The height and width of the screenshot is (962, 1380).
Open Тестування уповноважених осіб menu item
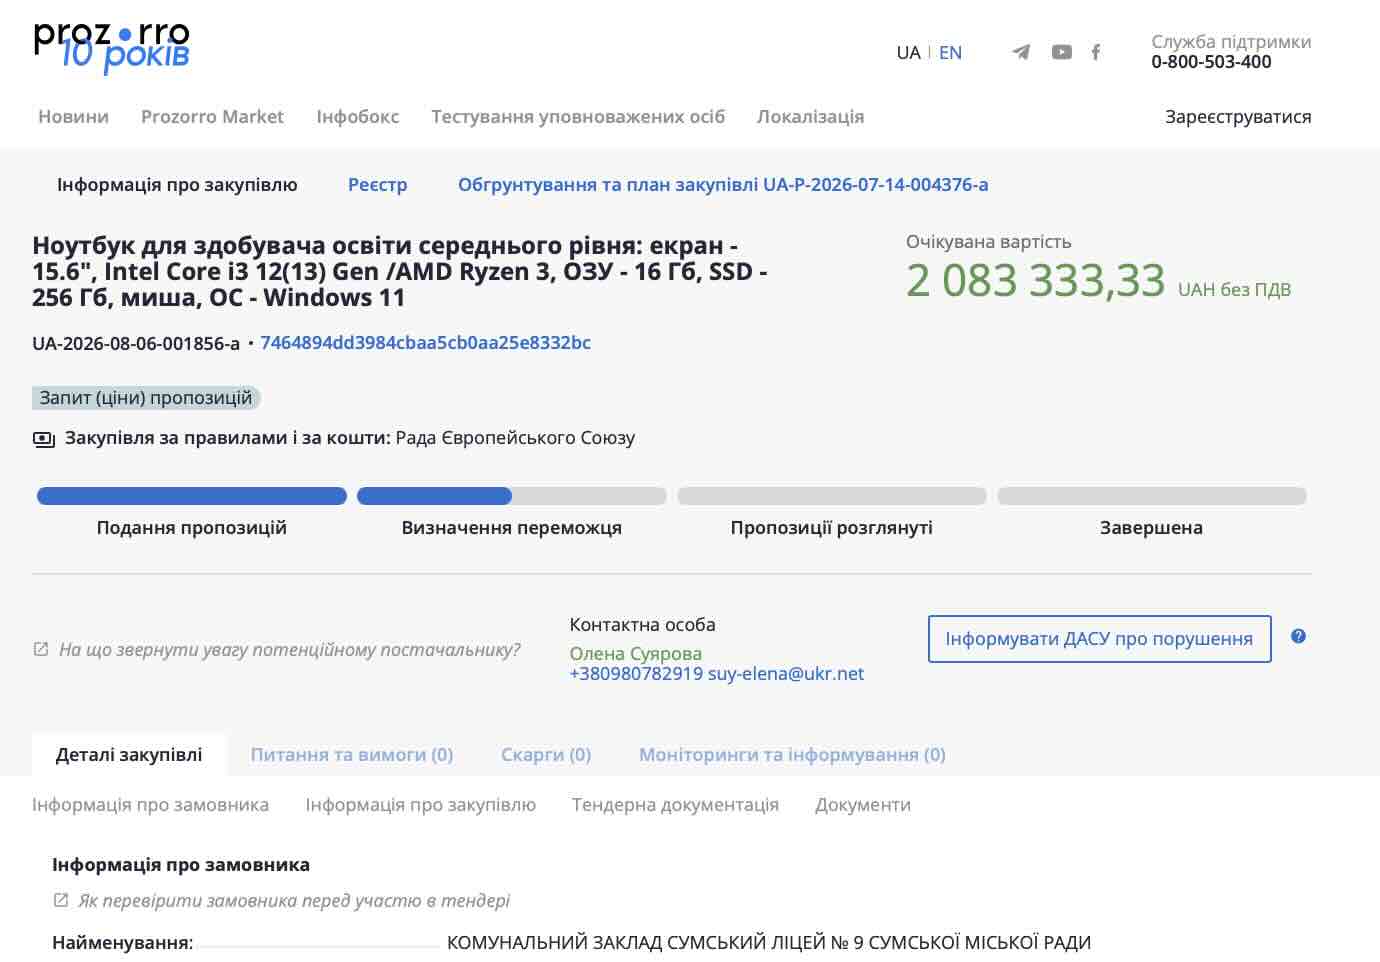(578, 116)
